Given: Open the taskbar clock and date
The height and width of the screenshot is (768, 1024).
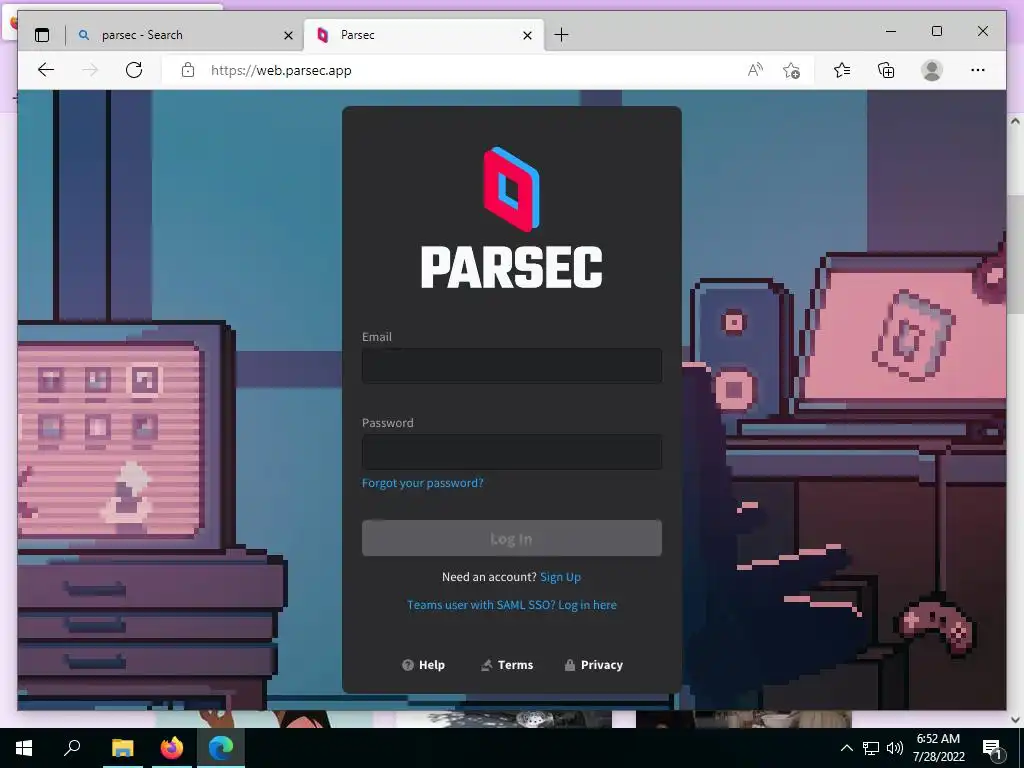Looking at the screenshot, I should pos(938,748).
